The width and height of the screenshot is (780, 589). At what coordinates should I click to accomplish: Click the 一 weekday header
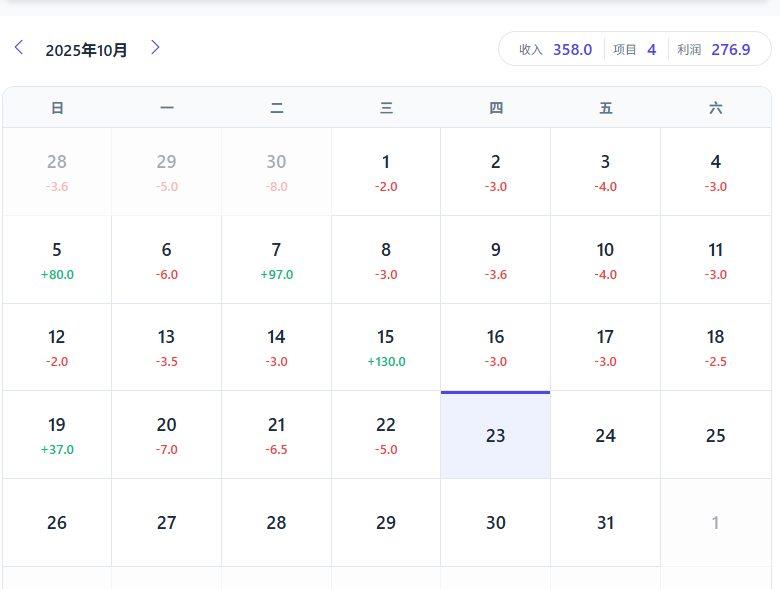(x=167, y=108)
